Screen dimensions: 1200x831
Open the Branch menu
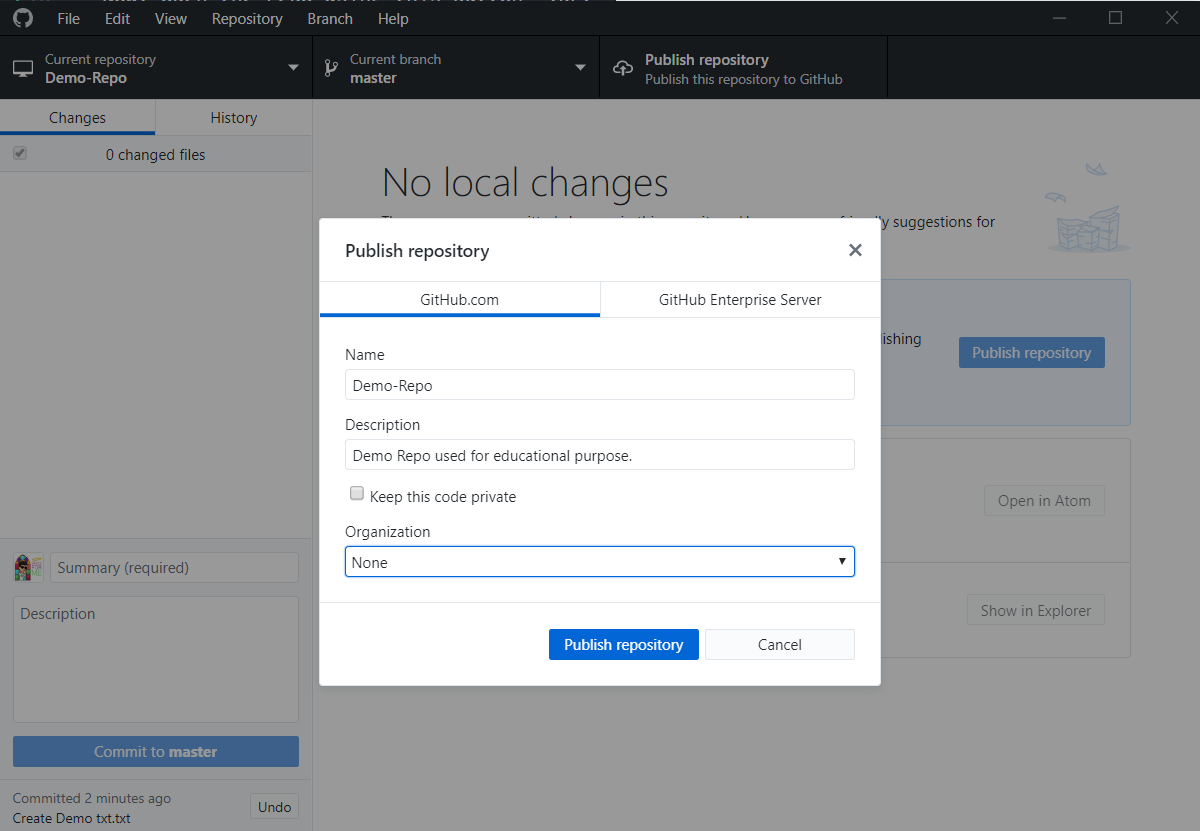point(330,18)
